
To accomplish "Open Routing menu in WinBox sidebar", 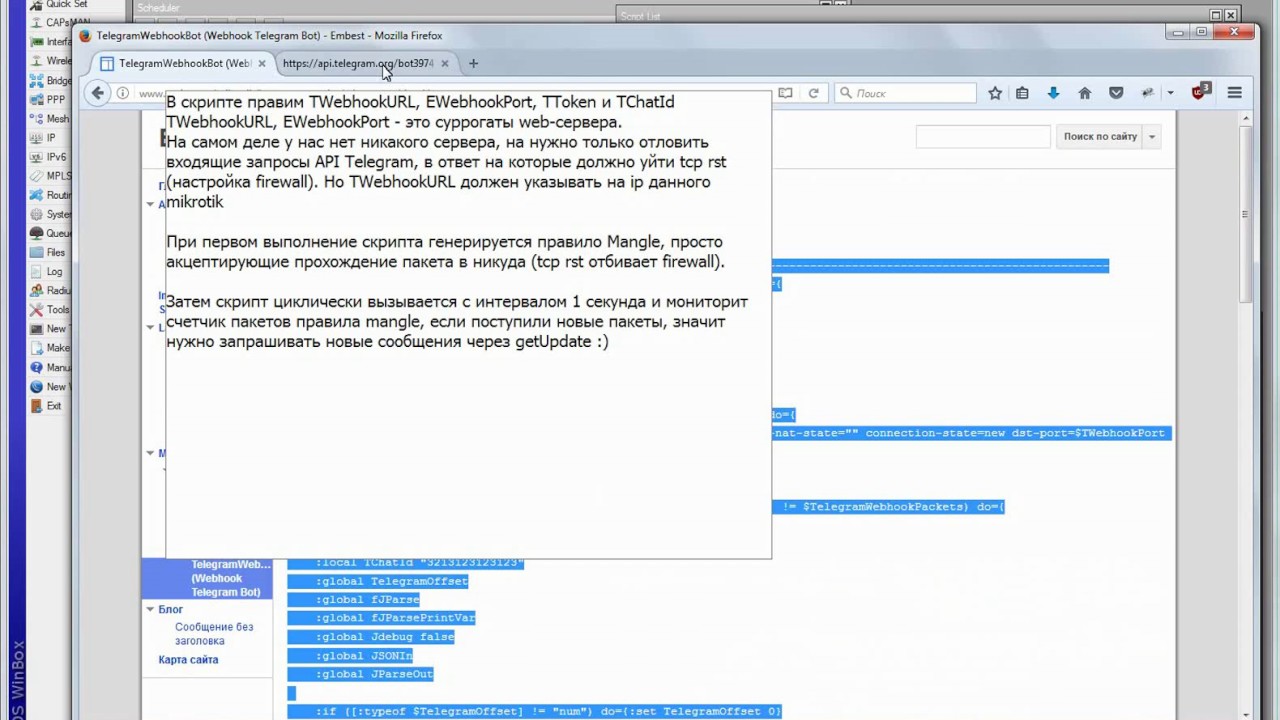I will tap(50, 195).
